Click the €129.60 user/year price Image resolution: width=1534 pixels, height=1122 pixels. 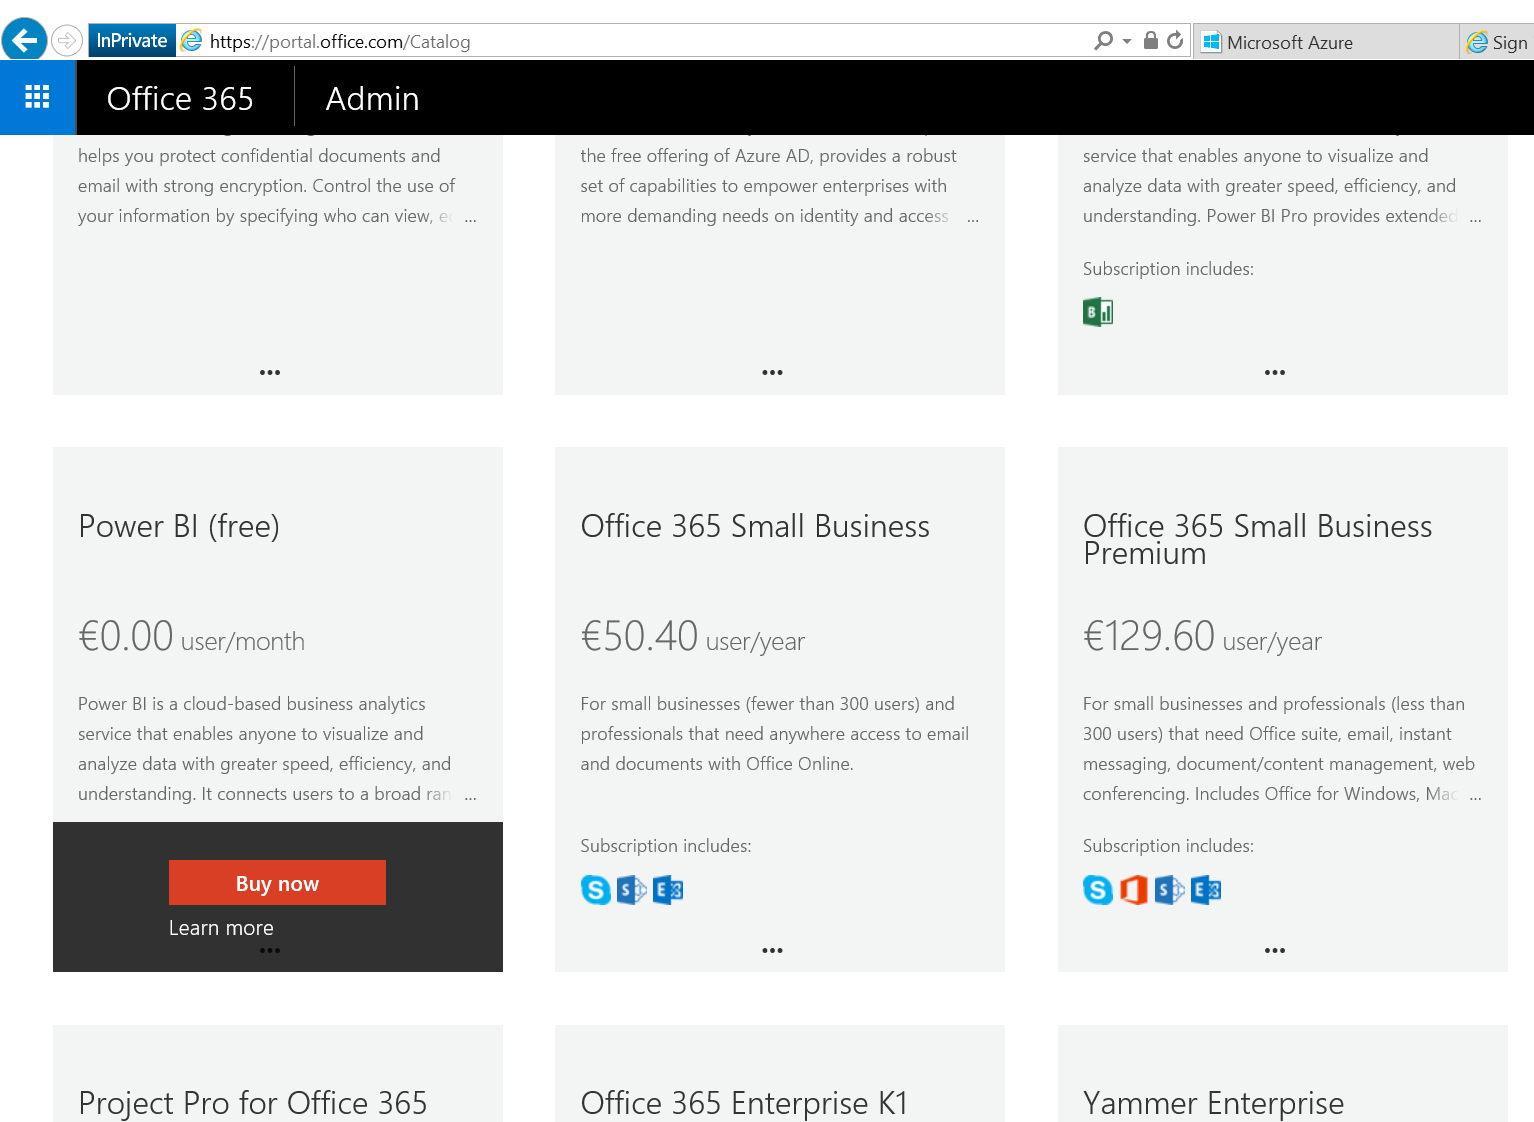[1202, 637]
